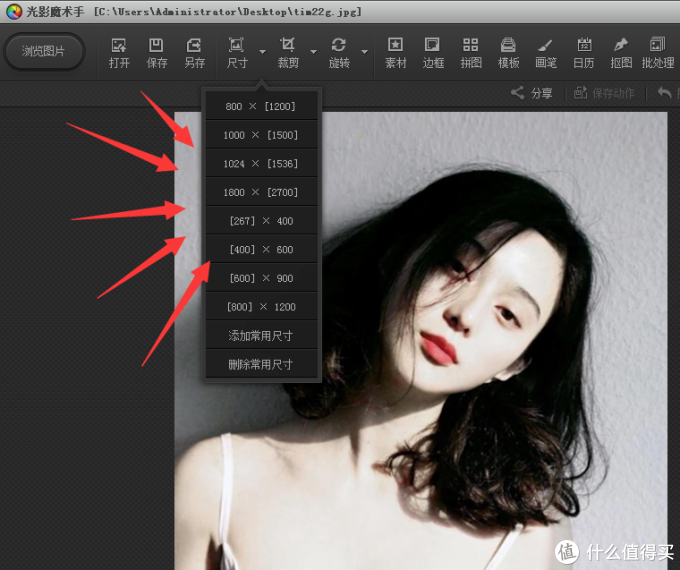Open the Collage (拼图) tool
680x570 pixels.
[x=471, y=52]
